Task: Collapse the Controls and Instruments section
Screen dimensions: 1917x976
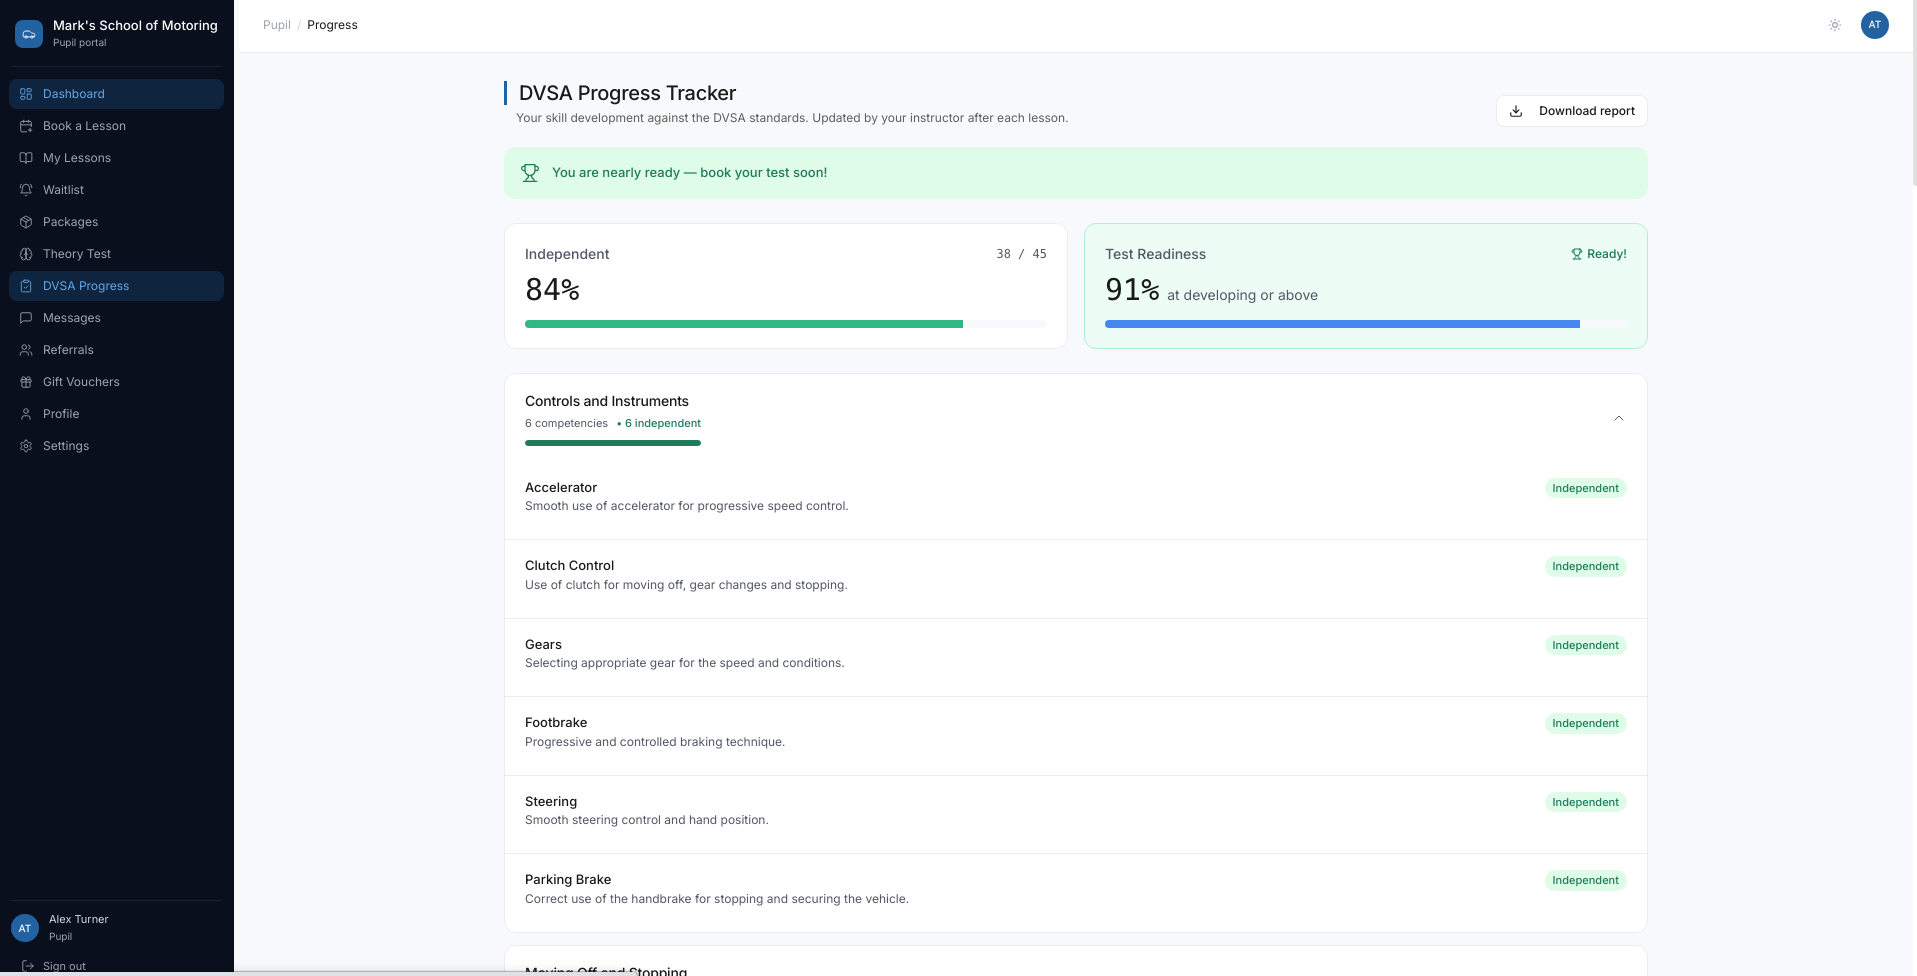Action: tap(1618, 418)
